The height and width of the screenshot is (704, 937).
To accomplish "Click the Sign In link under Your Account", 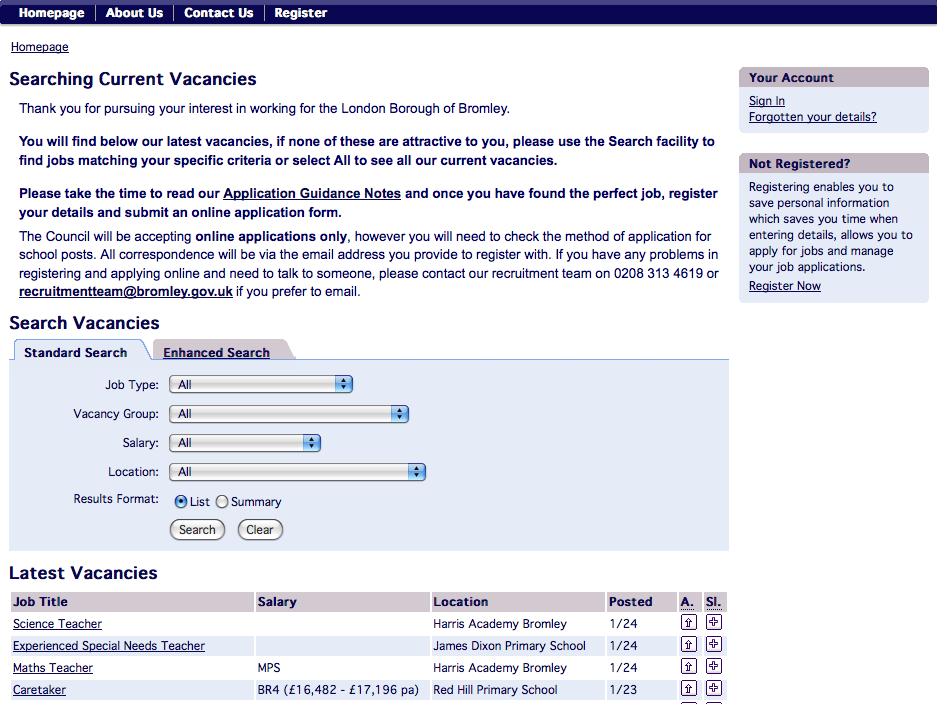I will [x=767, y=101].
